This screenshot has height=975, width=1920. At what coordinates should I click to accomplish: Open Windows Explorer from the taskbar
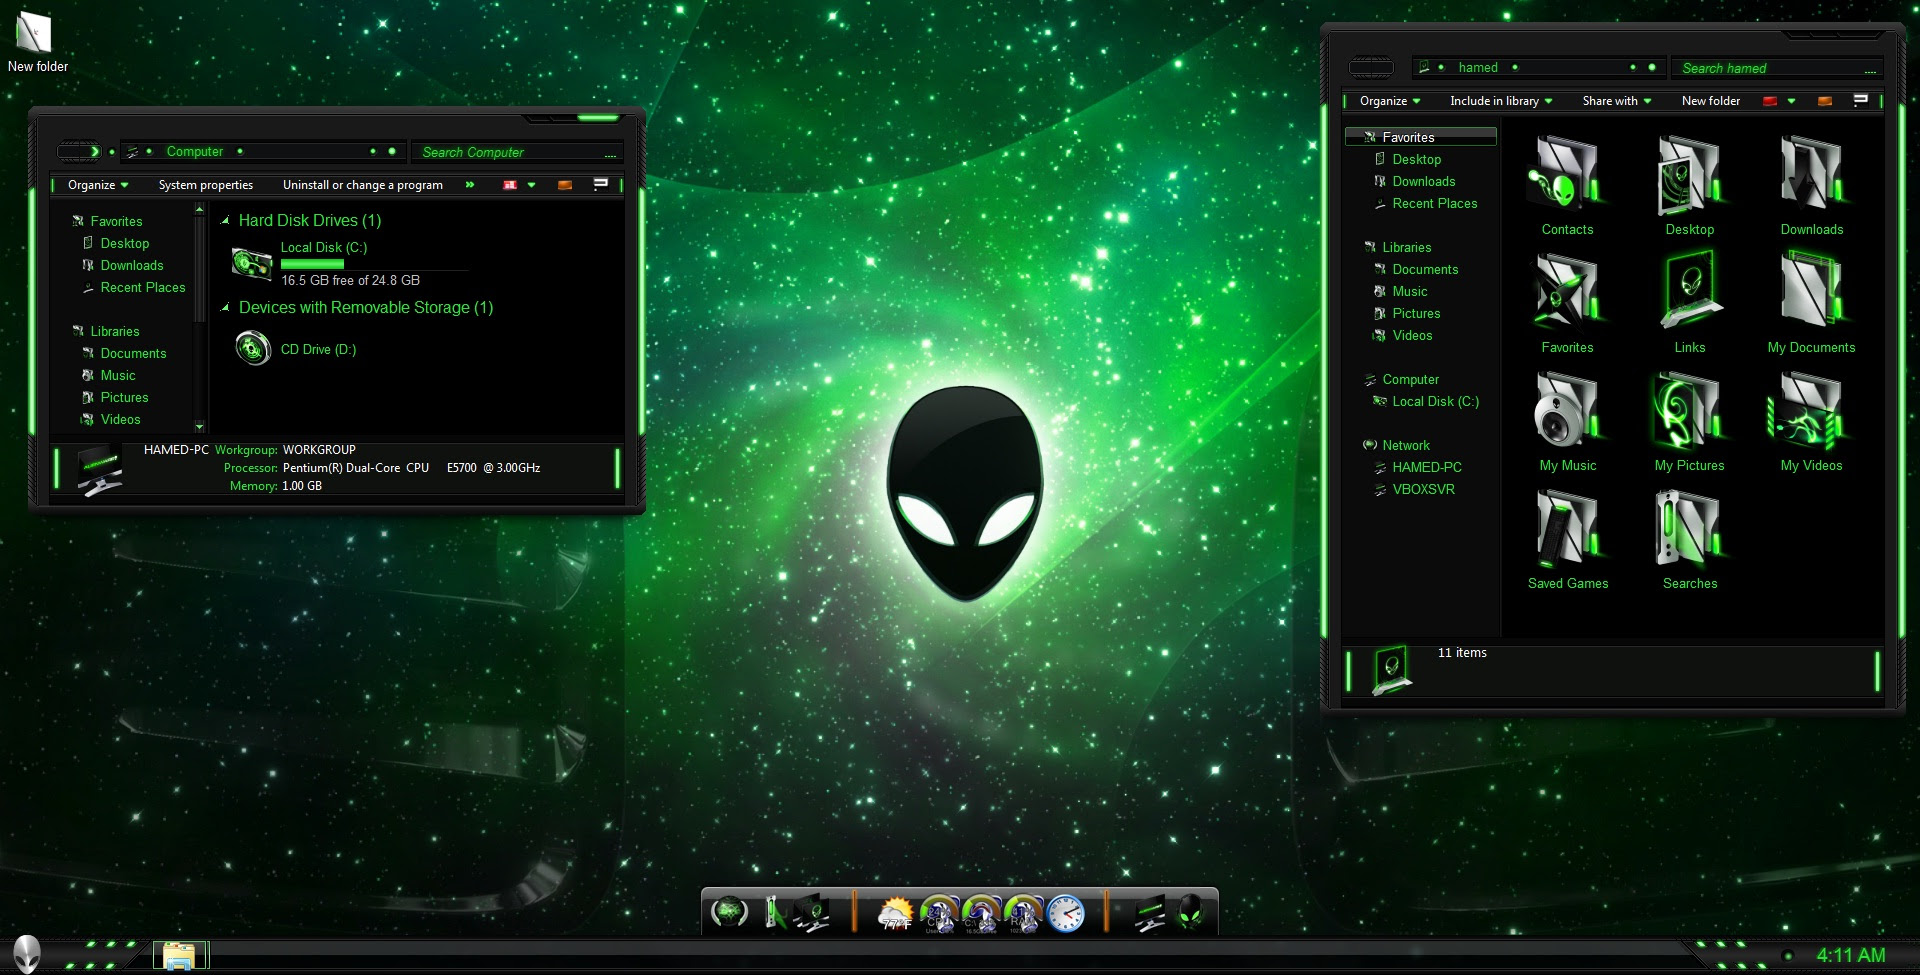click(x=180, y=956)
